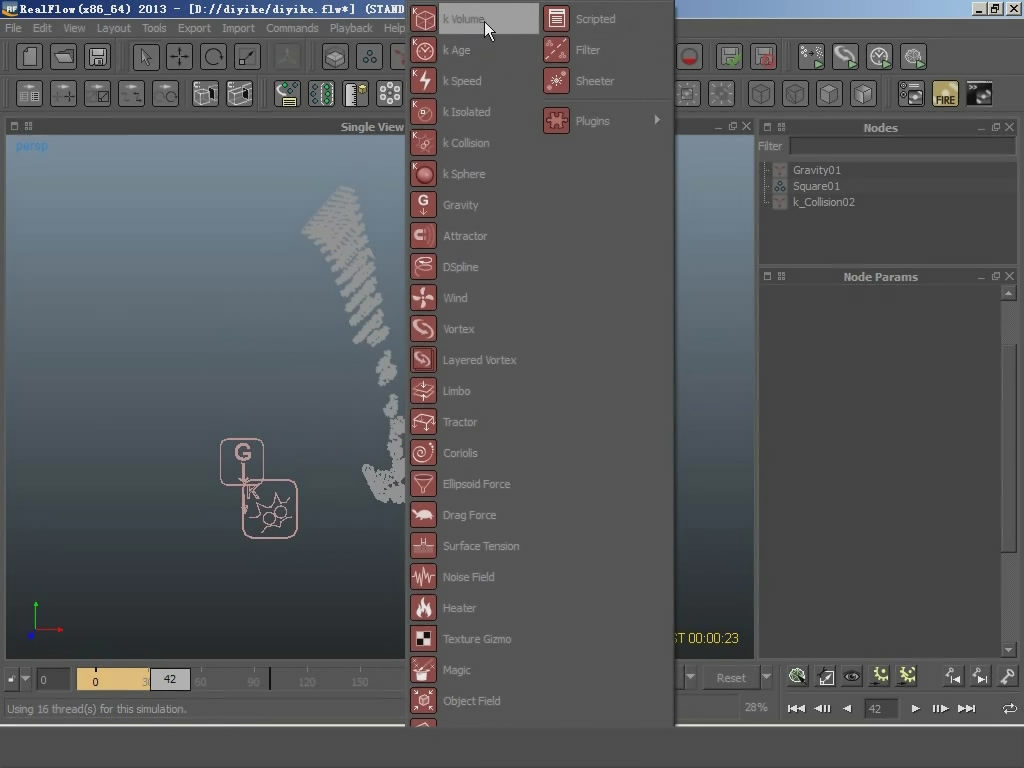Play the animation forward

click(915, 709)
